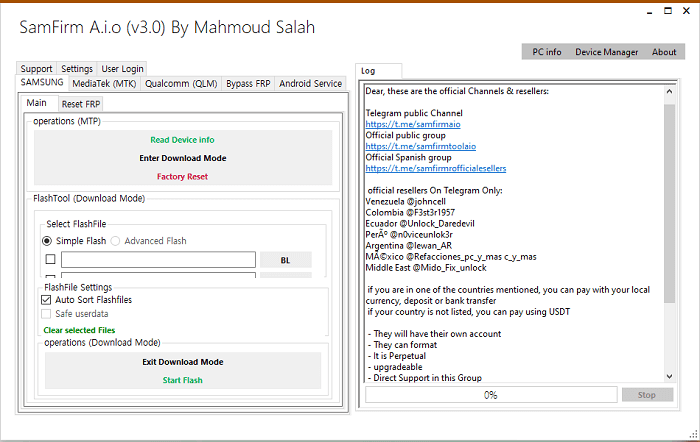
Task: Click Start Flash
Action: 183,380
